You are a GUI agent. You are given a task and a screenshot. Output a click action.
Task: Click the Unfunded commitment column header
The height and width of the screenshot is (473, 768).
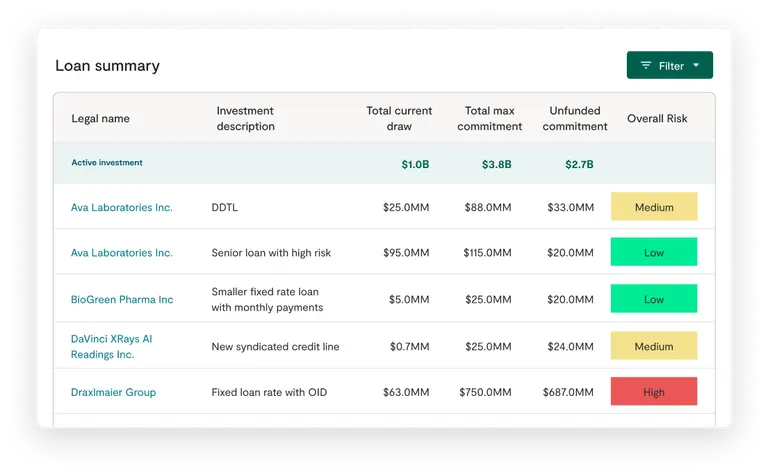click(x=575, y=118)
